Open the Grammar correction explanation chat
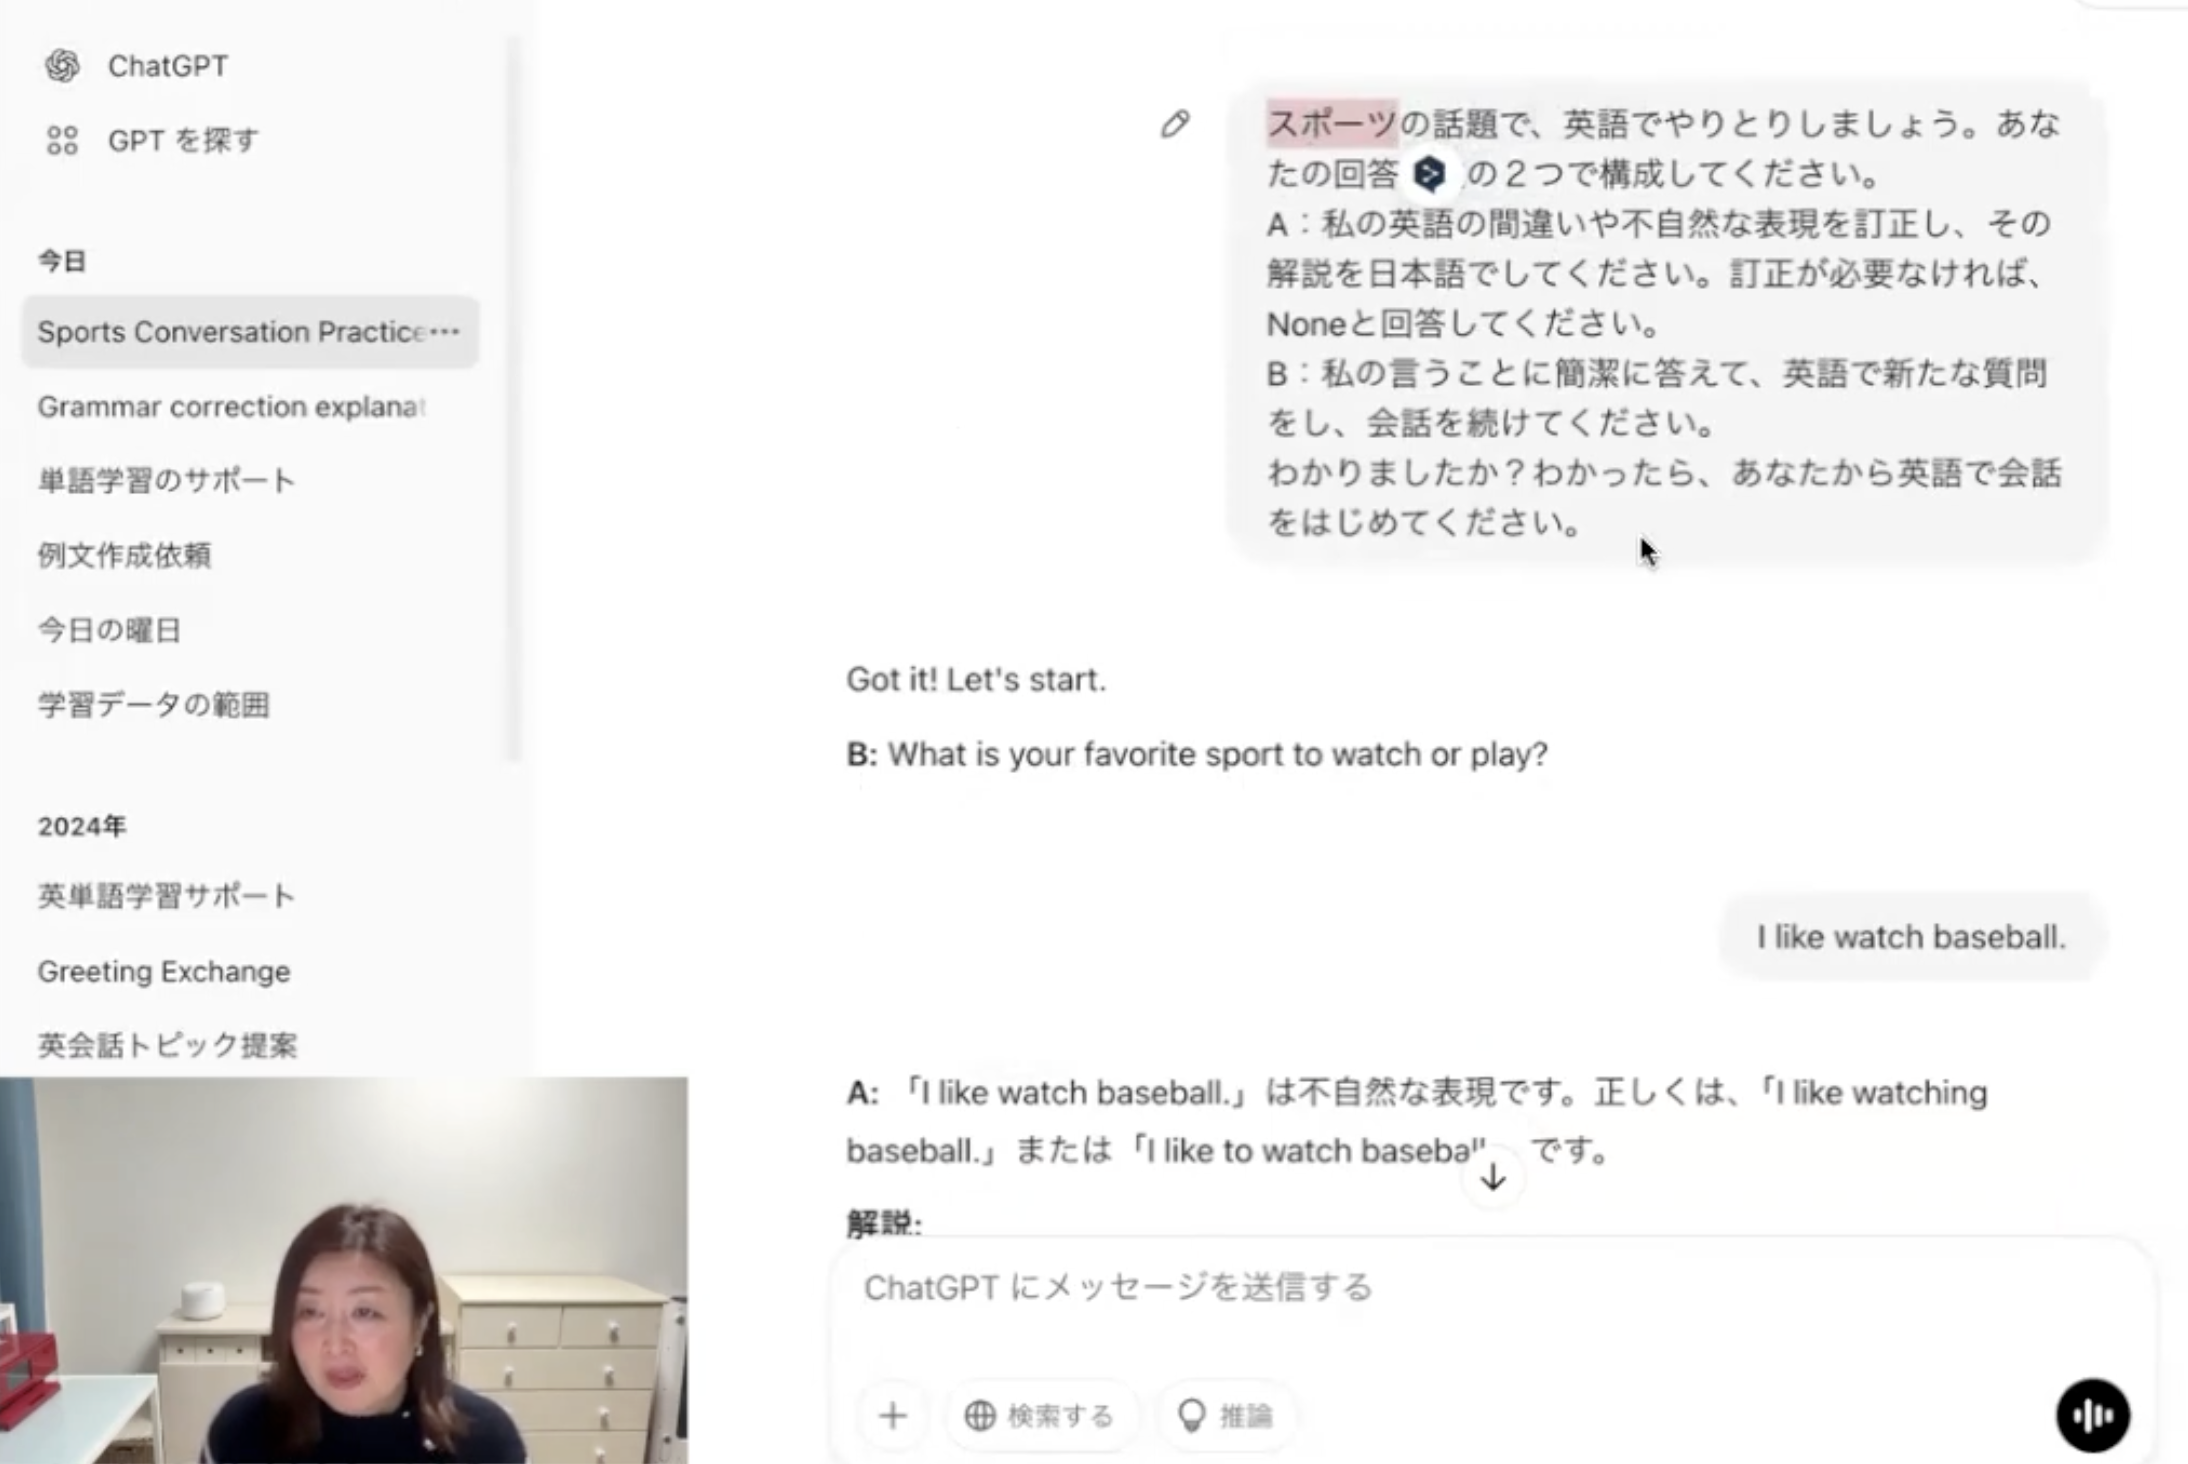Image resolution: width=2188 pixels, height=1464 pixels. point(232,407)
